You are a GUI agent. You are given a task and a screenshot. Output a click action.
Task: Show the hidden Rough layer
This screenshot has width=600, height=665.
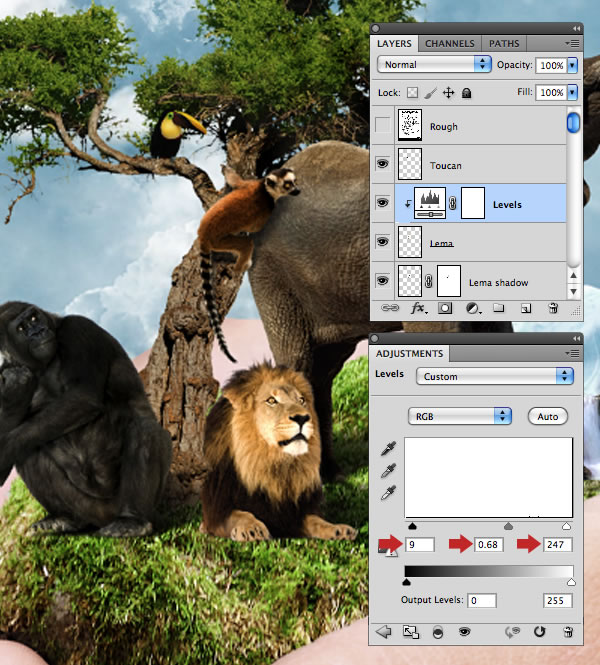(382, 125)
